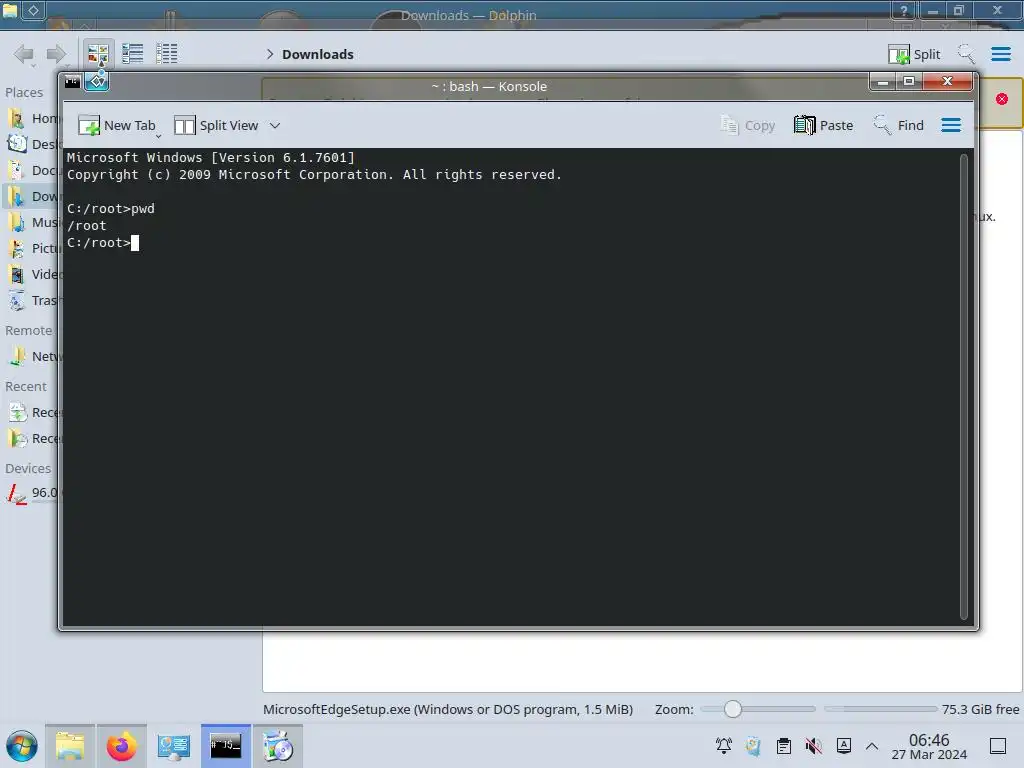Image resolution: width=1024 pixels, height=768 pixels.
Task: Open the file manager taskbar icon
Action: [x=70, y=746]
